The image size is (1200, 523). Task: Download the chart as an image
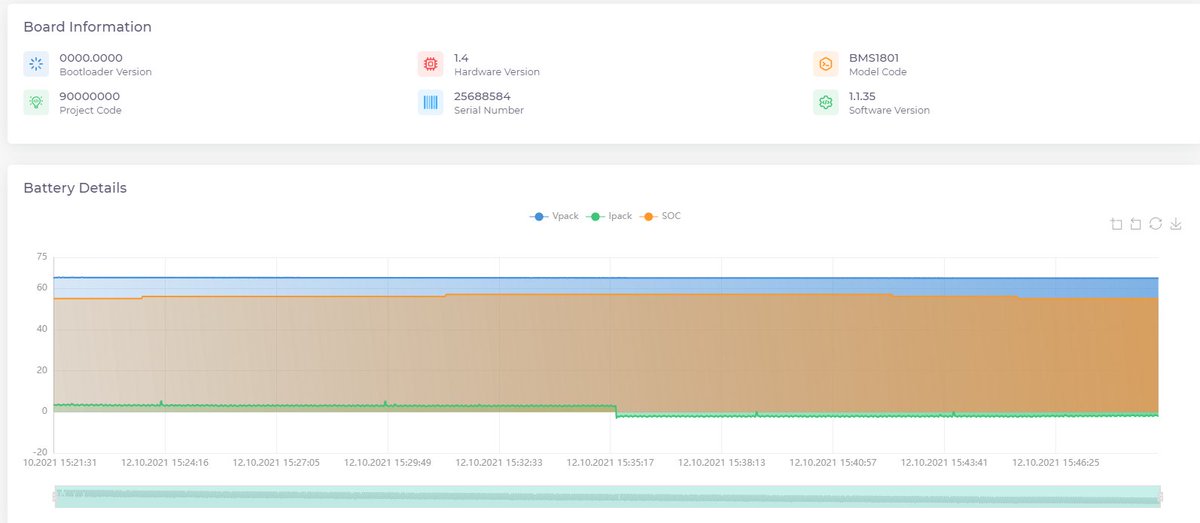click(x=1176, y=224)
